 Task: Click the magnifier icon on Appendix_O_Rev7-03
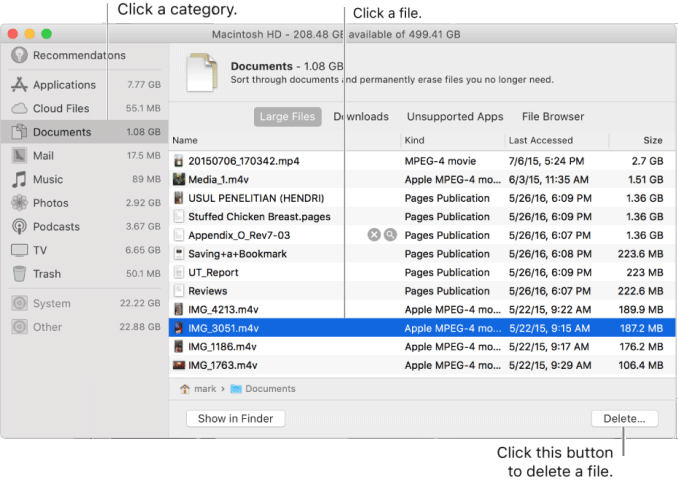[x=390, y=235]
